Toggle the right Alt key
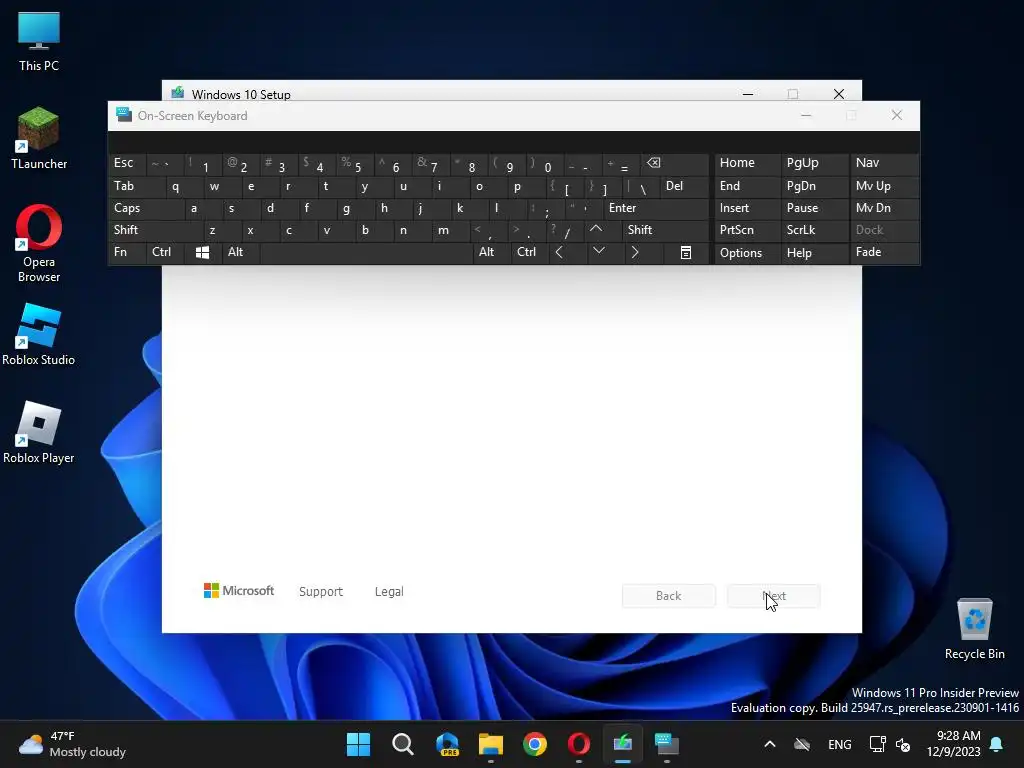1024x768 pixels. [x=491, y=252]
